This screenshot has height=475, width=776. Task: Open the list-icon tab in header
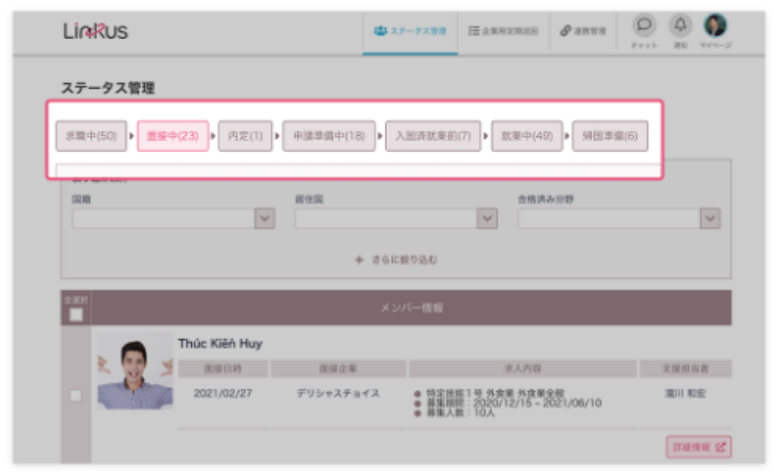pyautogui.click(x=503, y=31)
